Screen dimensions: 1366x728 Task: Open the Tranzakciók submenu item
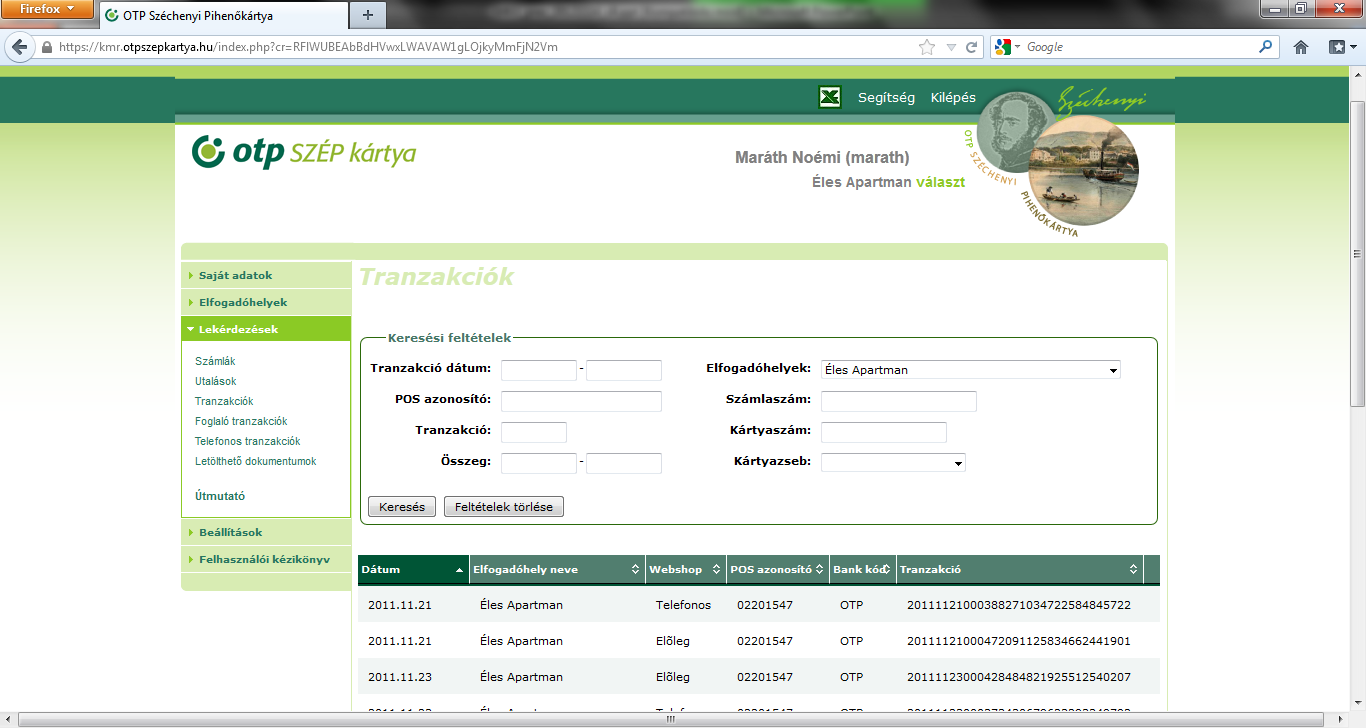[224, 401]
